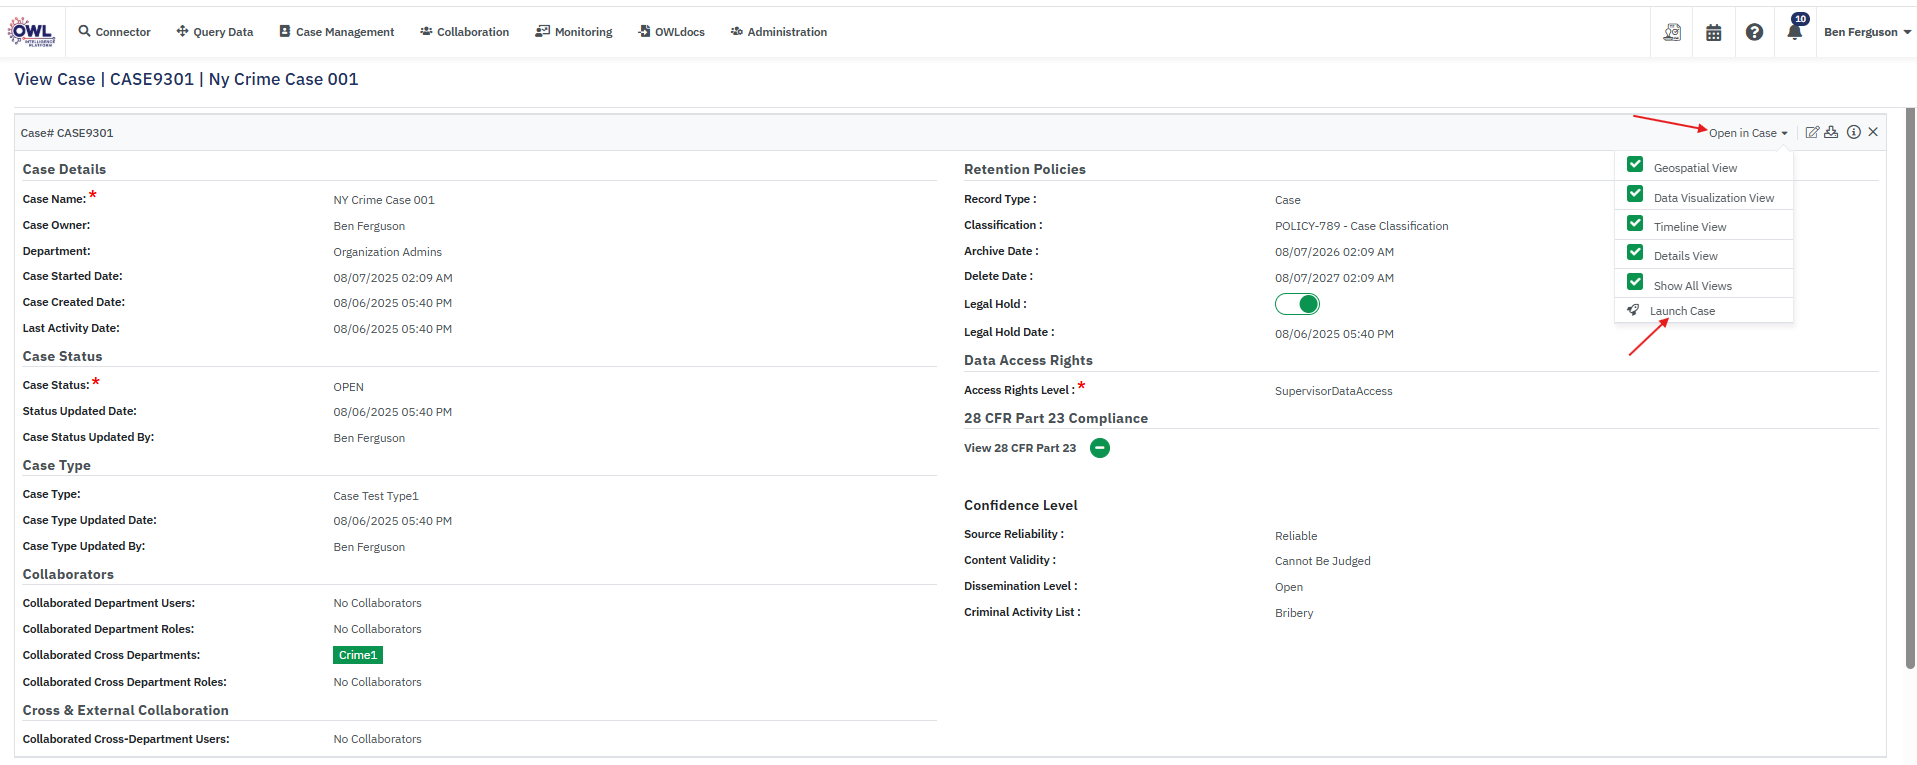The width and height of the screenshot is (1917, 765).
Task: Show case info via circled-i icon
Action: tap(1853, 132)
